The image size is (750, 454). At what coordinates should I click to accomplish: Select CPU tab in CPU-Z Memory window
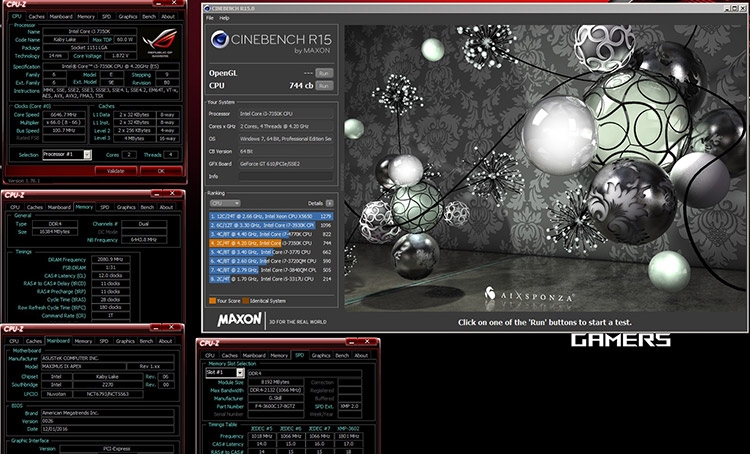coord(15,207)
